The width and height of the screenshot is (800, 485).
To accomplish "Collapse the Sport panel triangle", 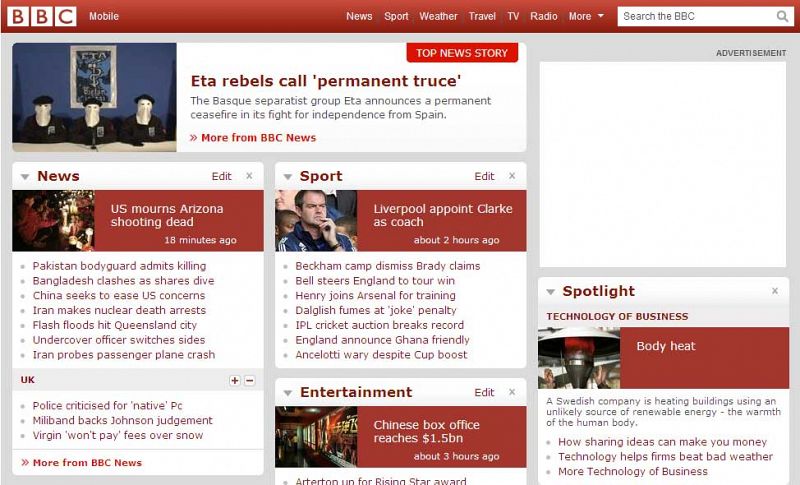I will coord(287,177).
